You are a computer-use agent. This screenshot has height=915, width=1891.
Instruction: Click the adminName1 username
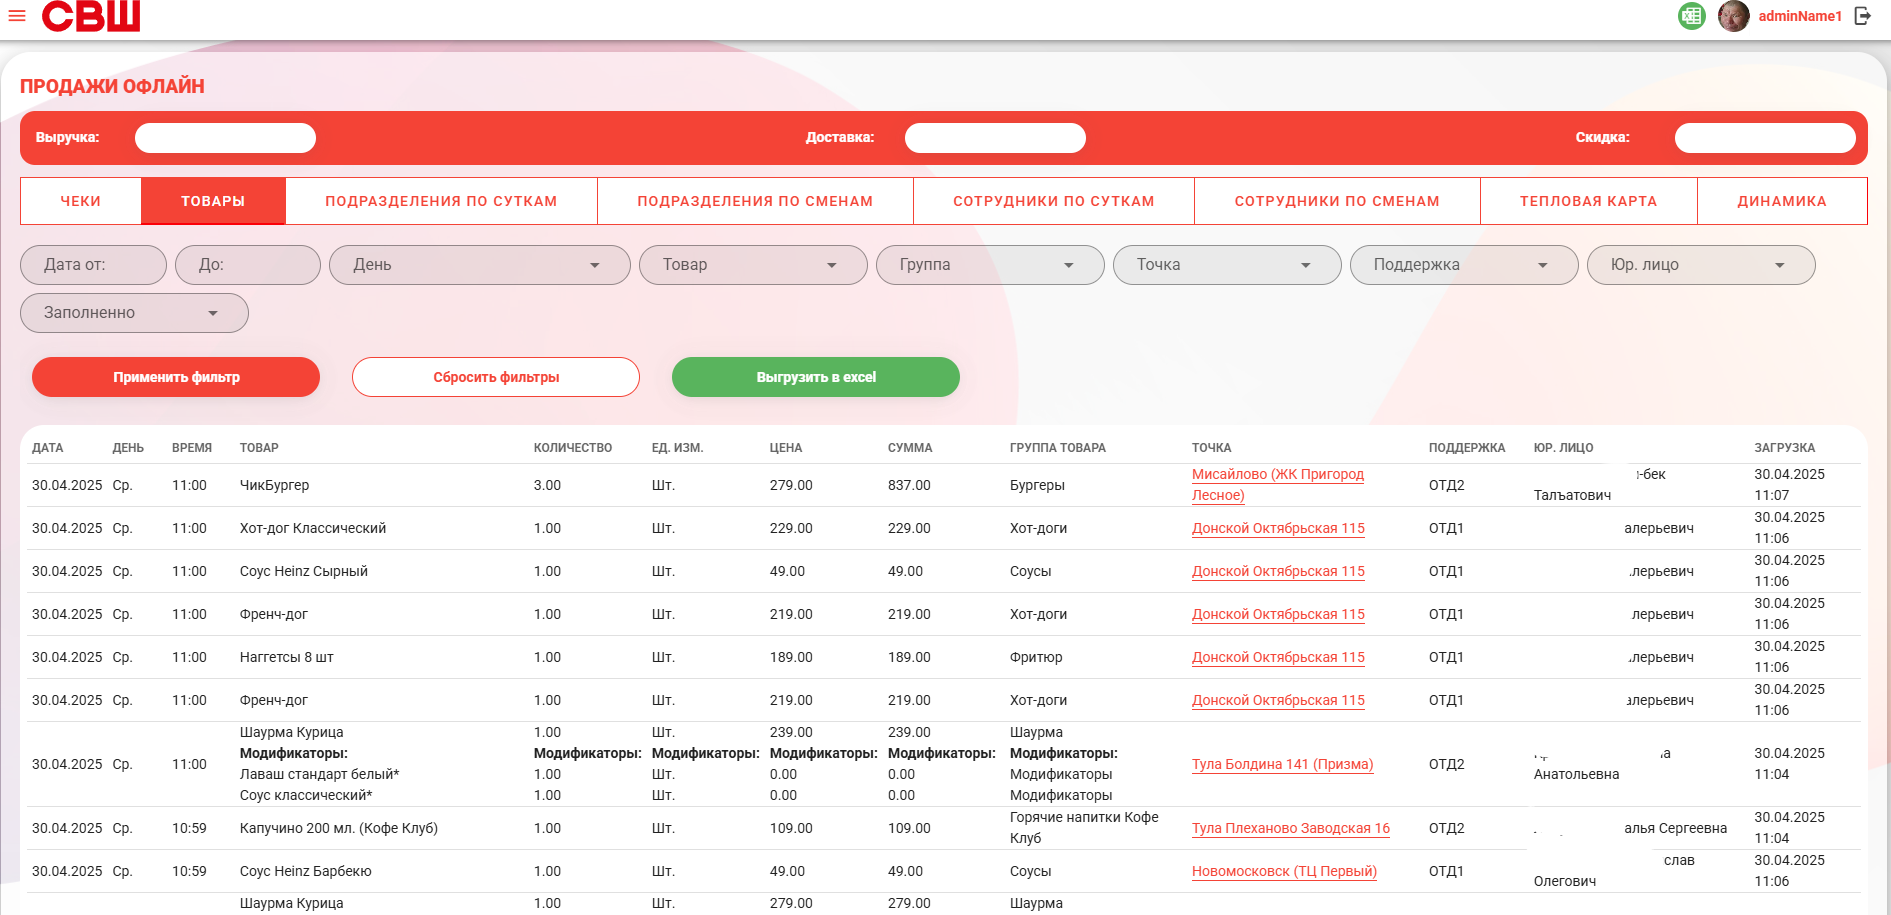click(x=1800, y=16)
